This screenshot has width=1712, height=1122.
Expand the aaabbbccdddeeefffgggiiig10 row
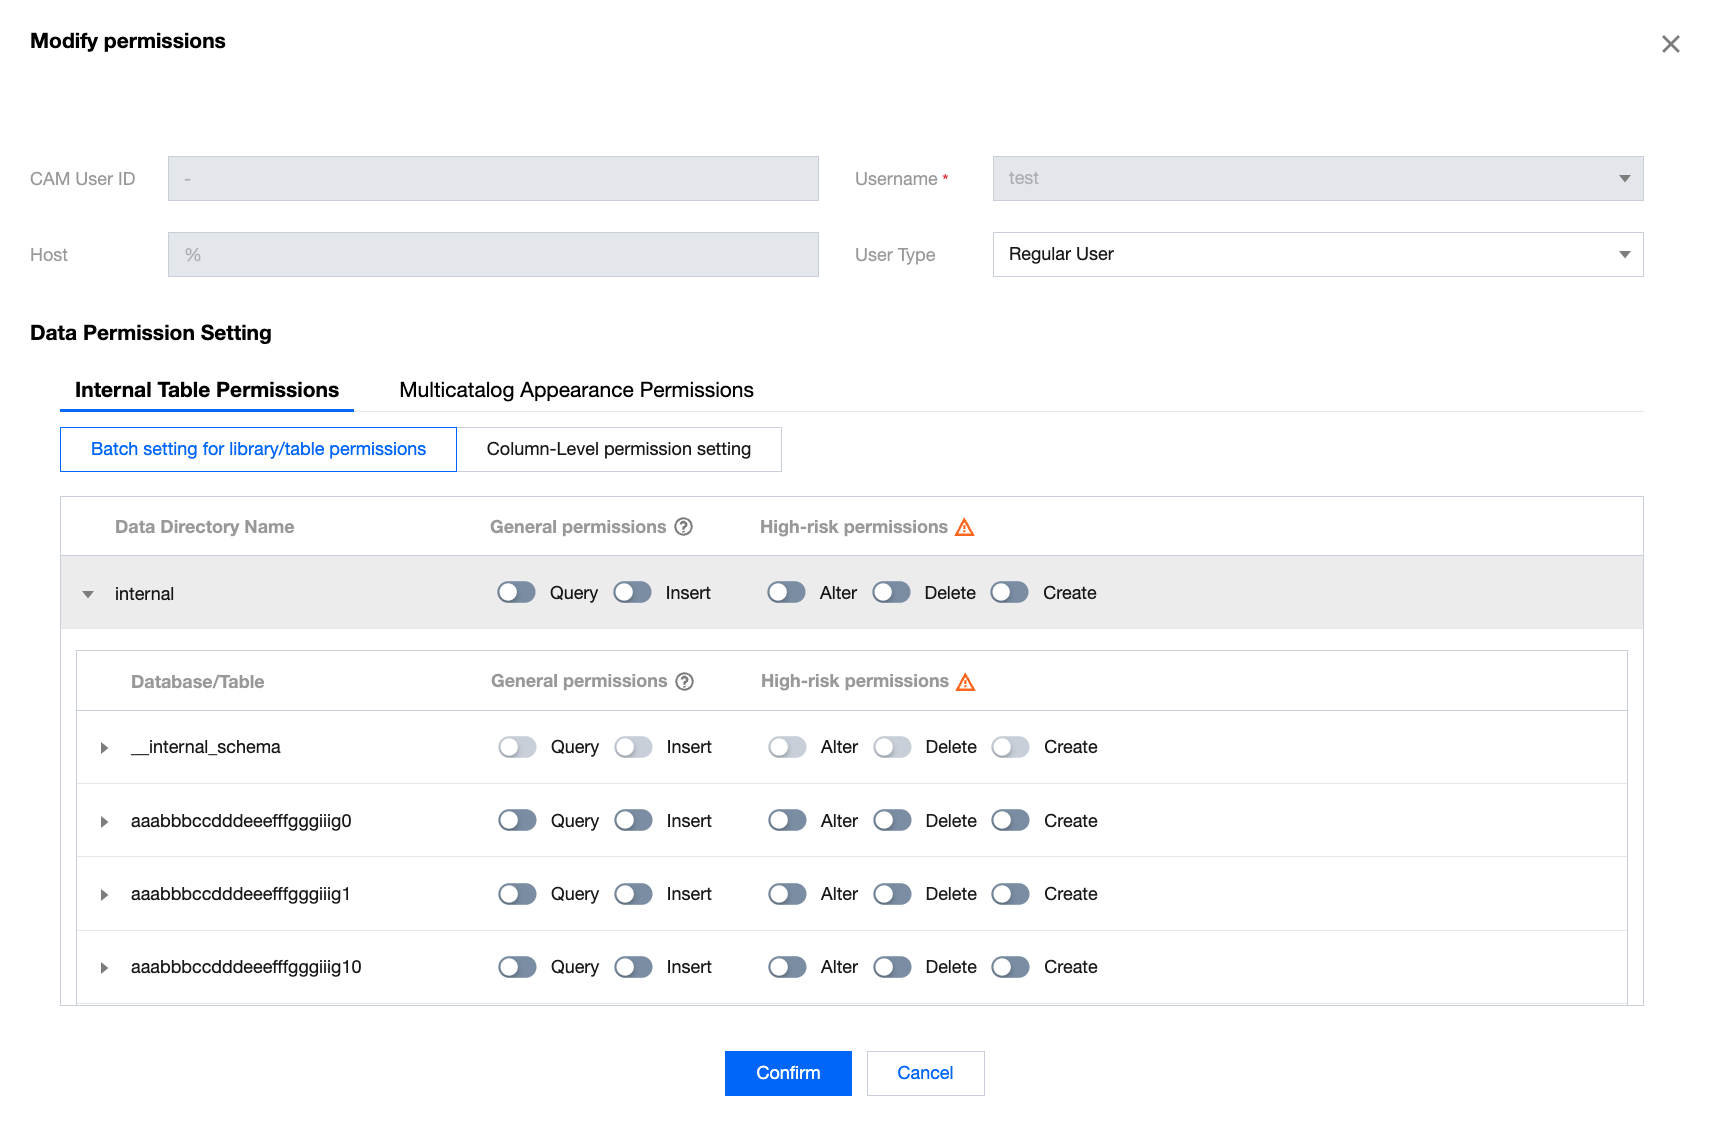click(x=104, y=968)
